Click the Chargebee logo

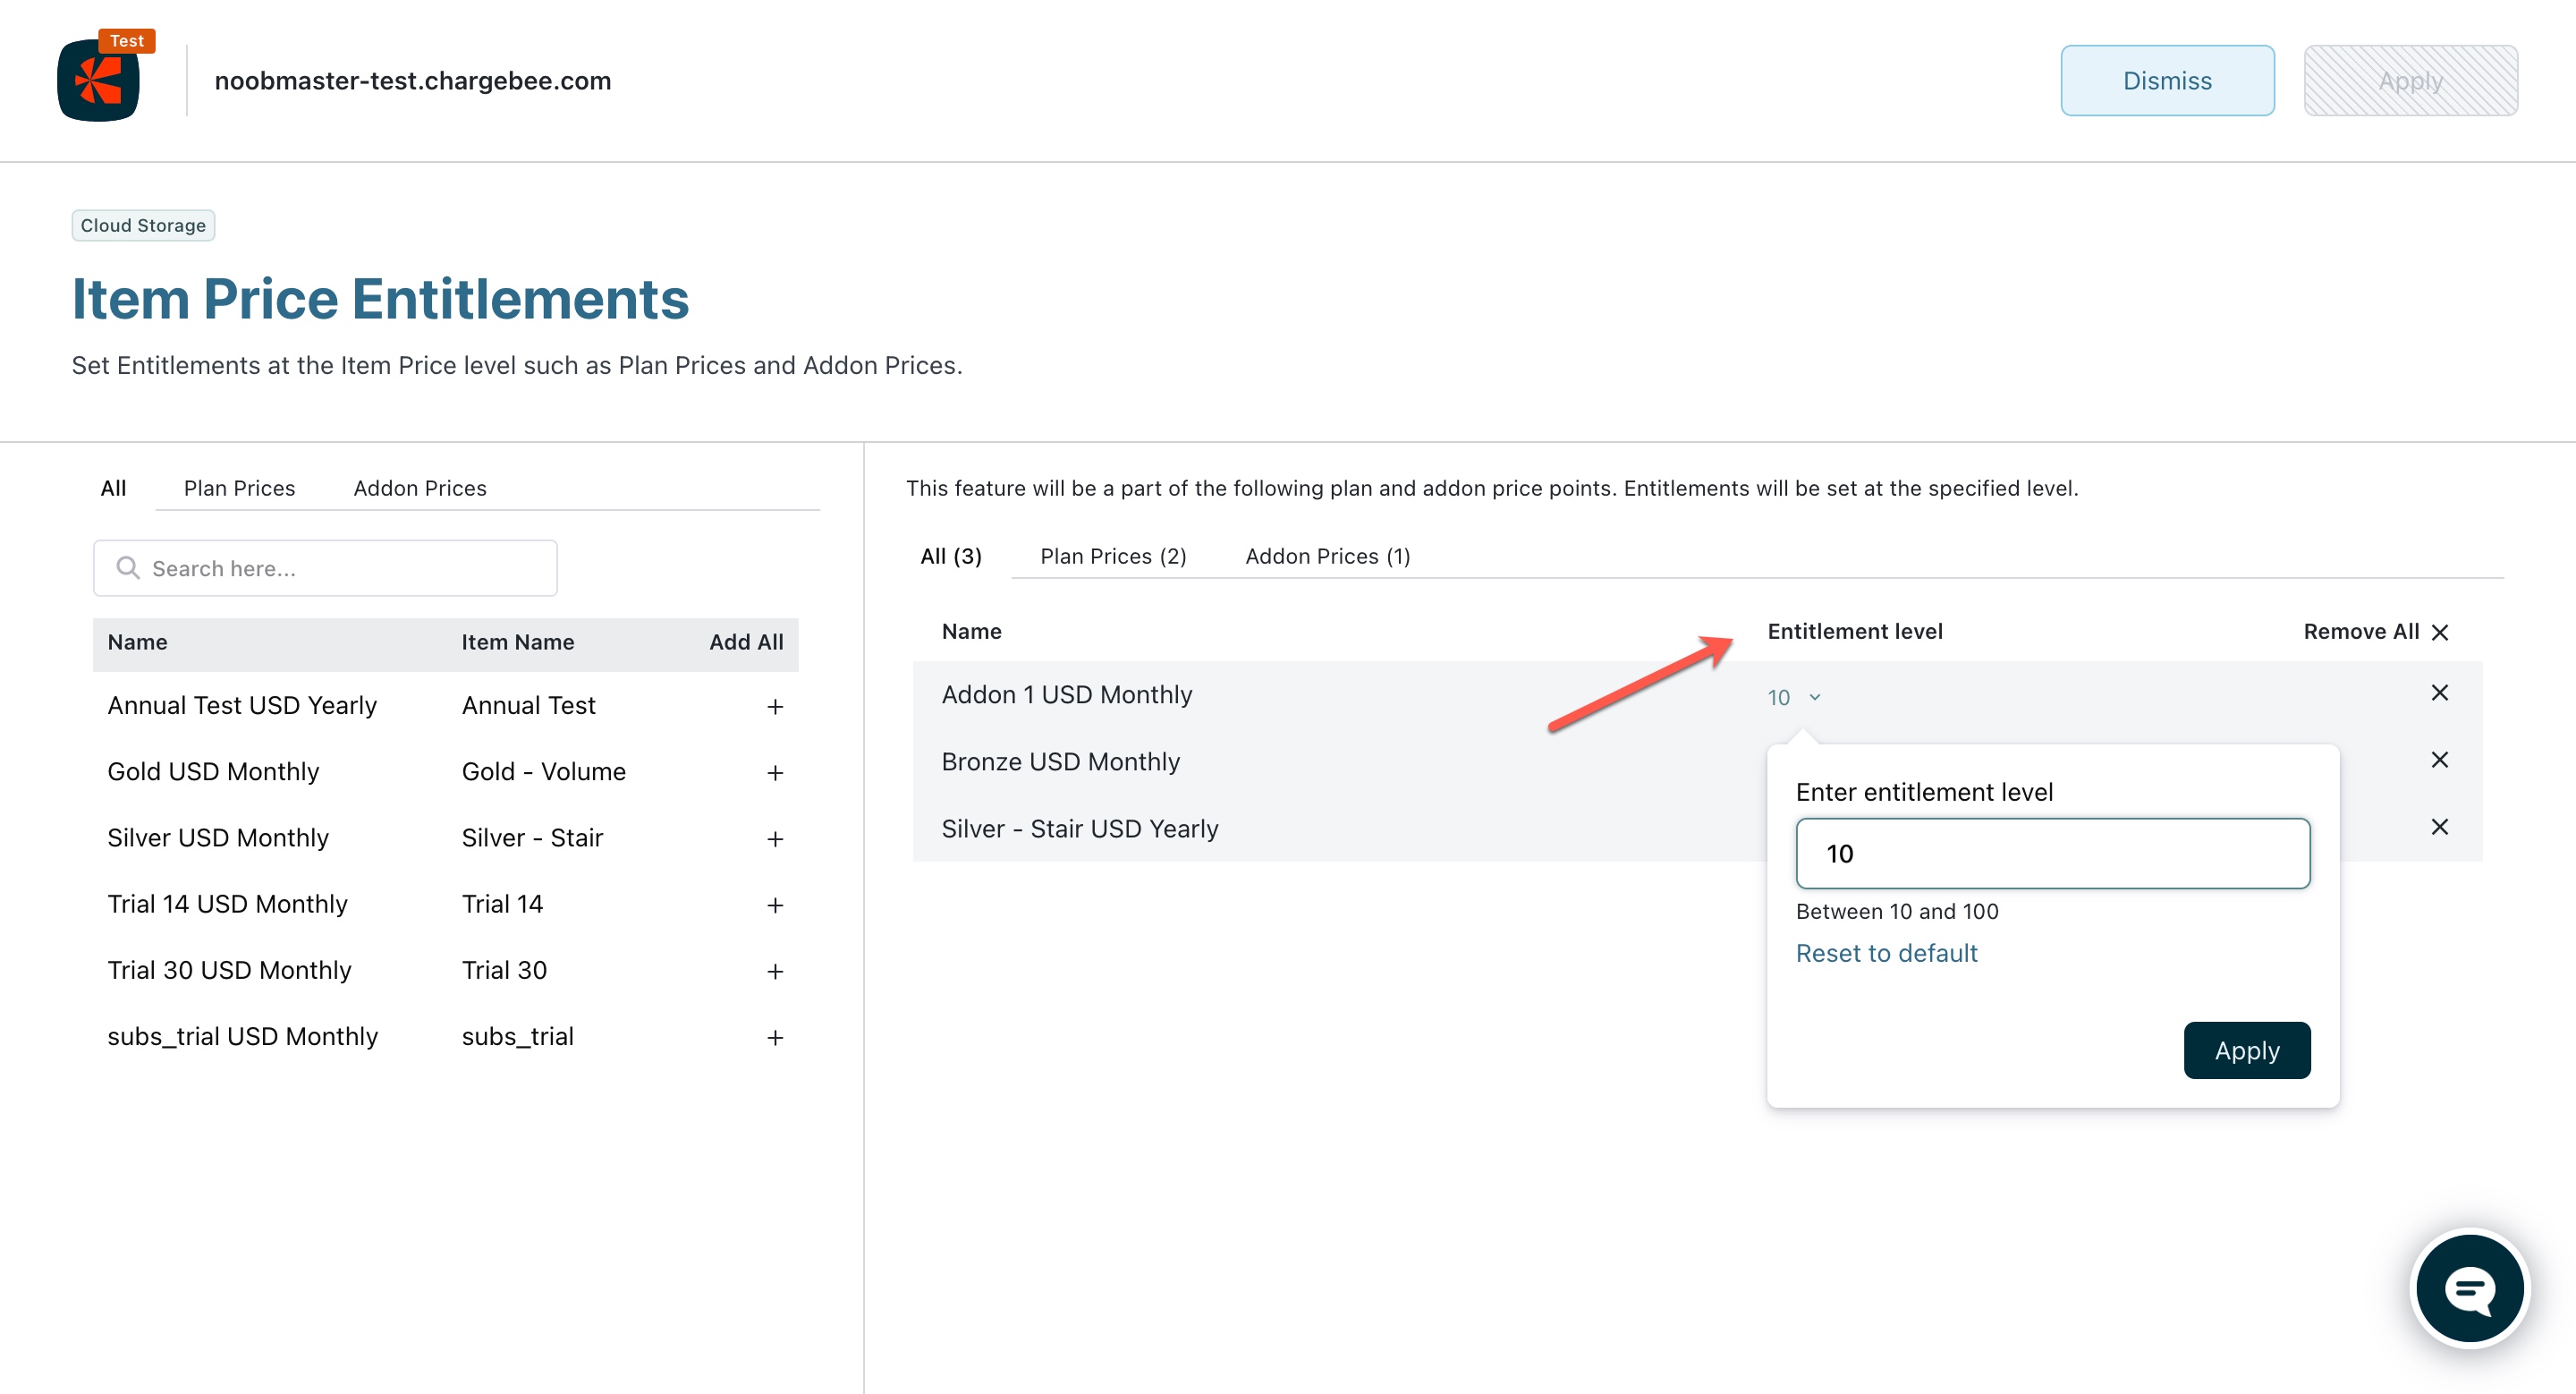point(99,80)
